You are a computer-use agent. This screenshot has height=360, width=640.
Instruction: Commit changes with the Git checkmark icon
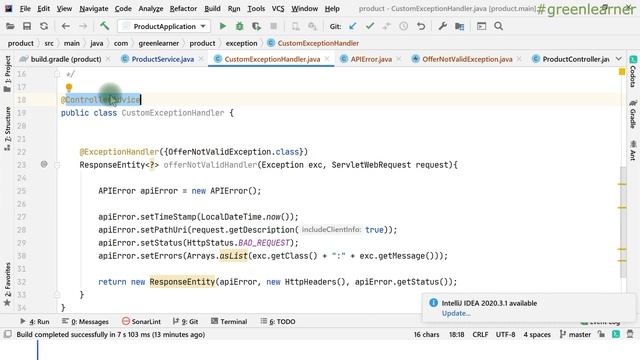(370, 26)
